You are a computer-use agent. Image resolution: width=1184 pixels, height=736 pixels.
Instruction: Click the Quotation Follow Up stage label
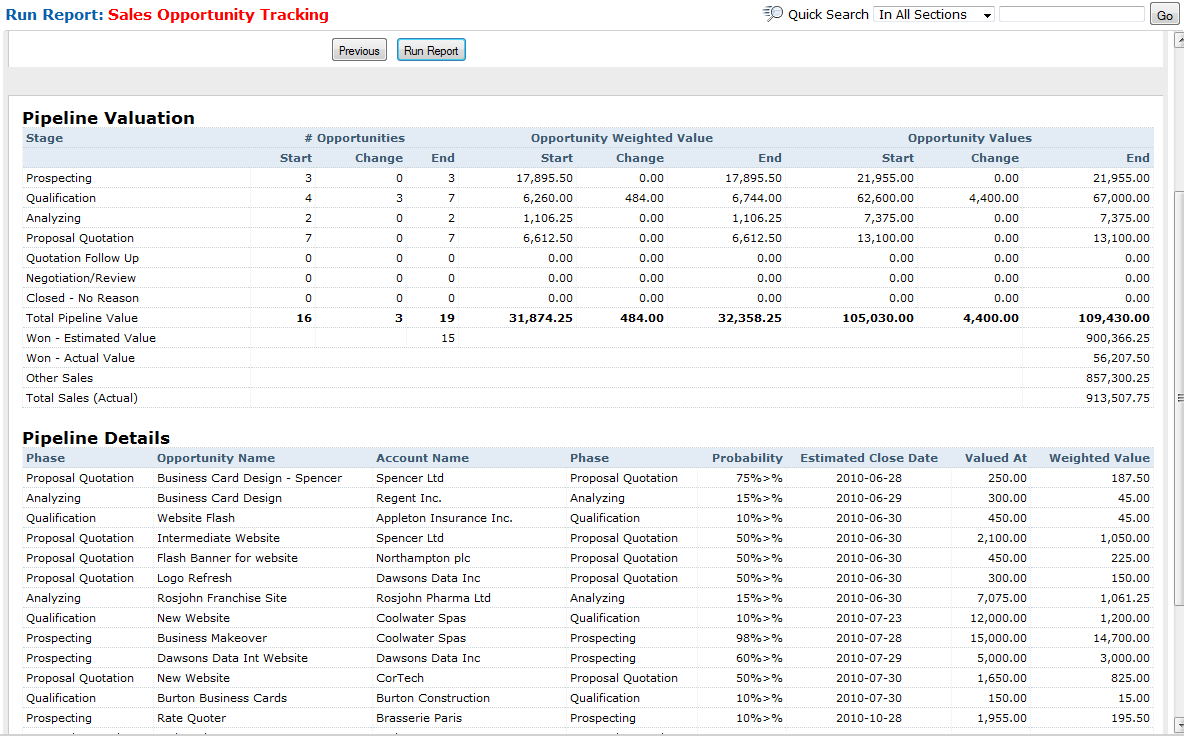[82, 258]
